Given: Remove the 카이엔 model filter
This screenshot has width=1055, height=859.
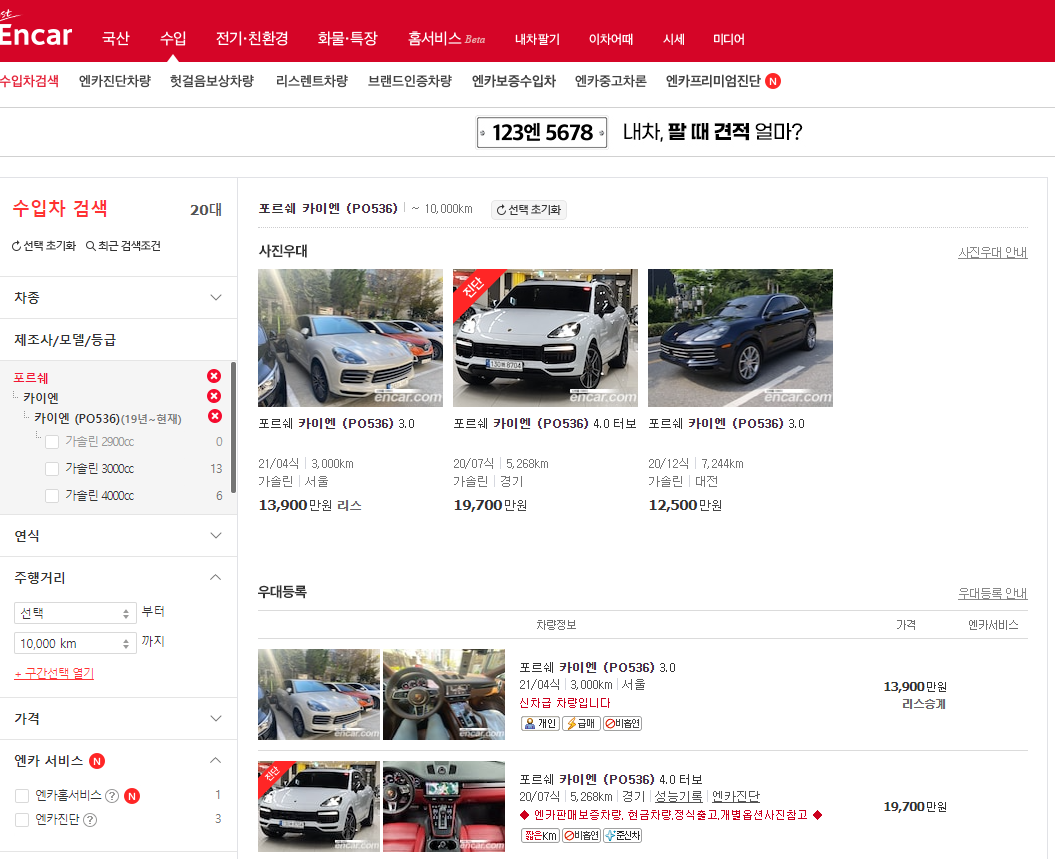Looking at the screenshot, I should pos(214,396).
